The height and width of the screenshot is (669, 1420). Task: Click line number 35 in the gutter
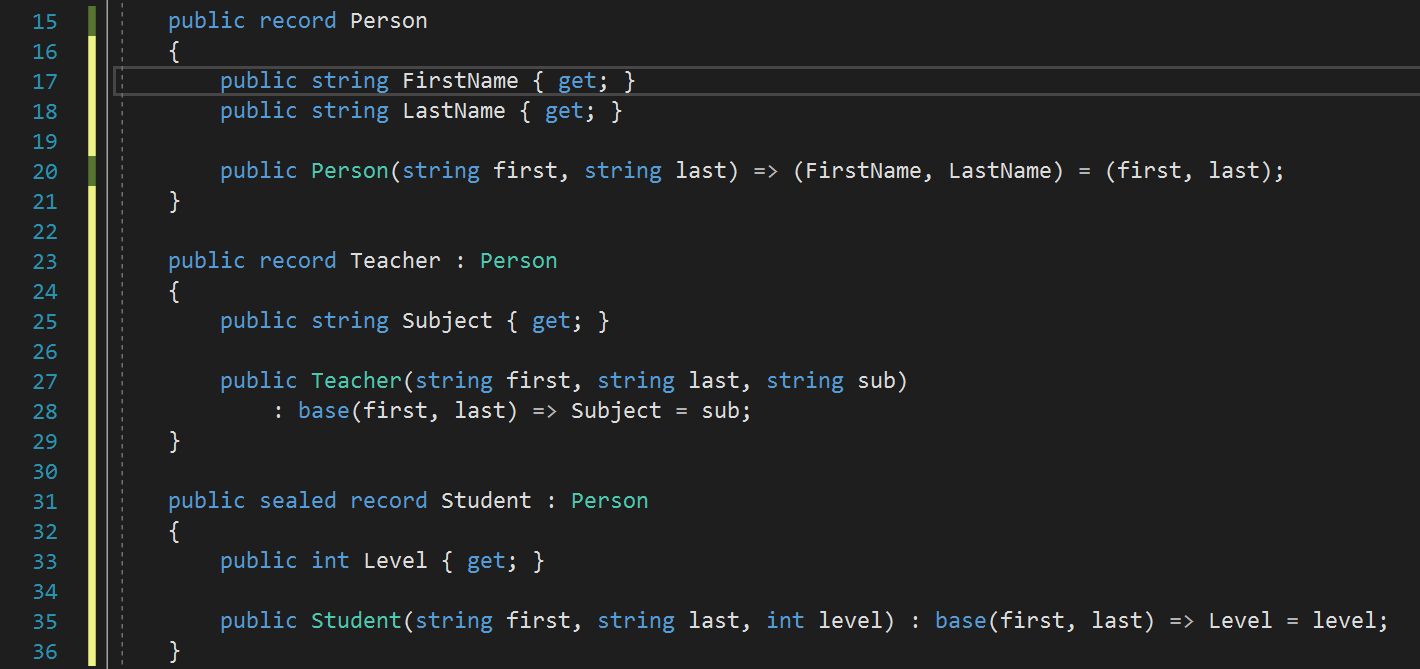tap(45, 621)
